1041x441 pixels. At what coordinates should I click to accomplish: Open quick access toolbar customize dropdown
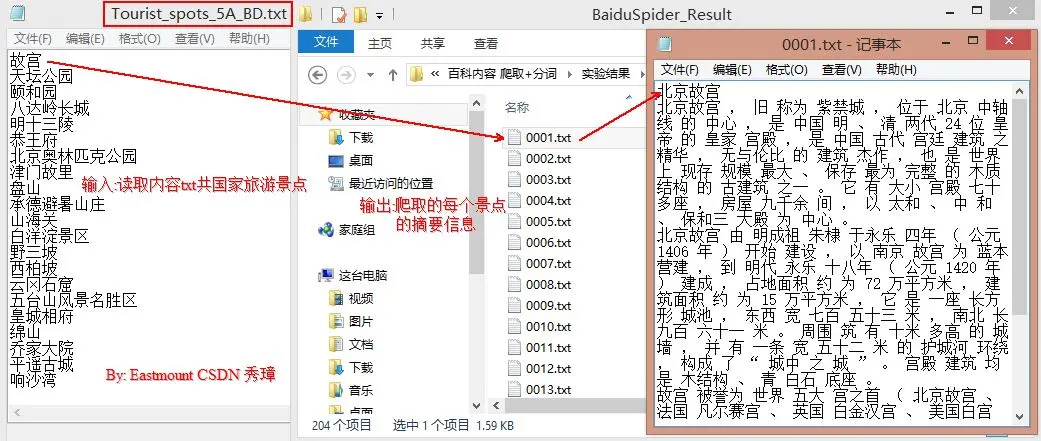click(x=379, y=15)
